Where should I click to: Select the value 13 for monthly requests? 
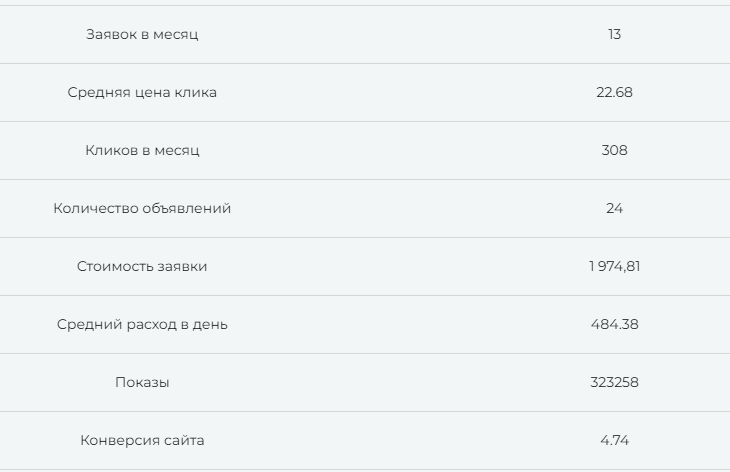[614, 34]
